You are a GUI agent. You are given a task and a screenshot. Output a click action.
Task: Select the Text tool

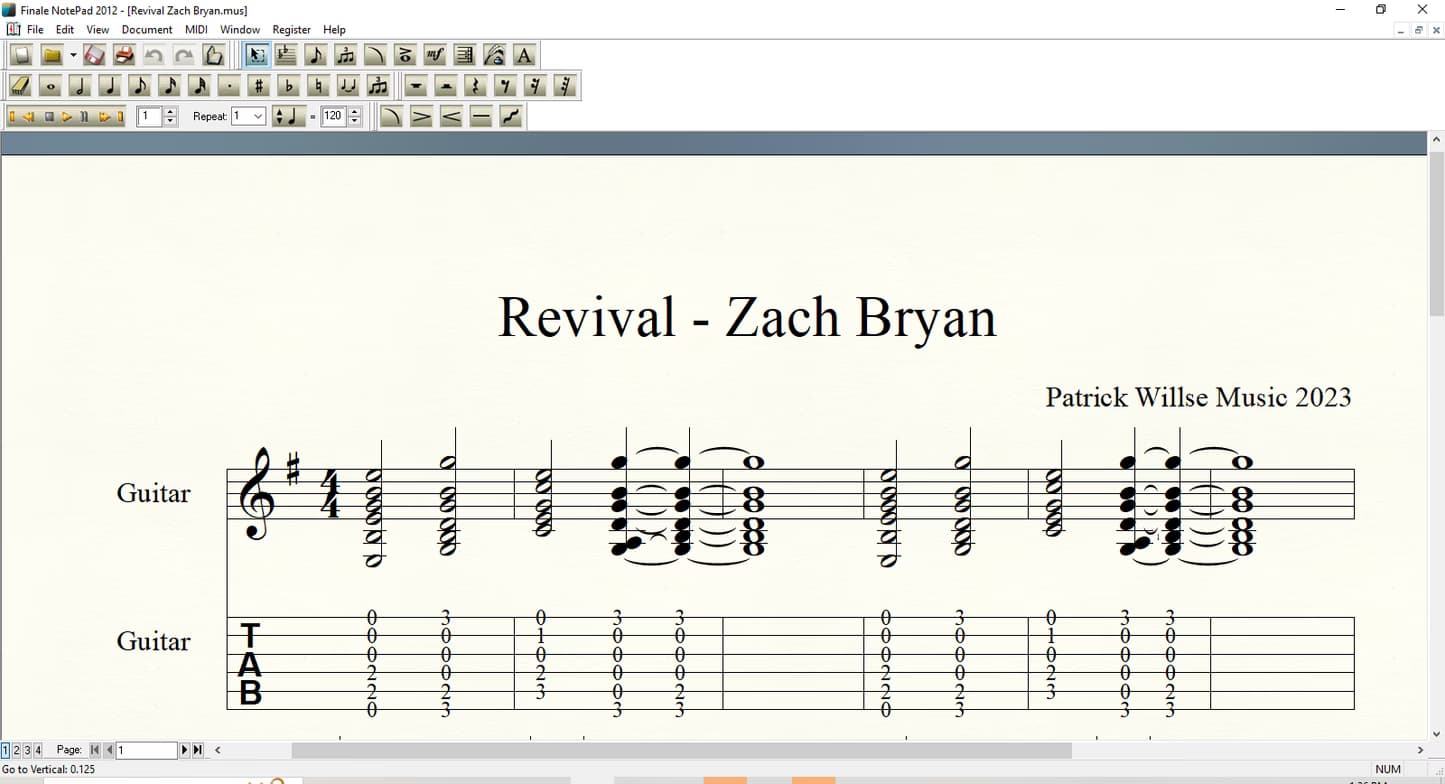[524, 55]
